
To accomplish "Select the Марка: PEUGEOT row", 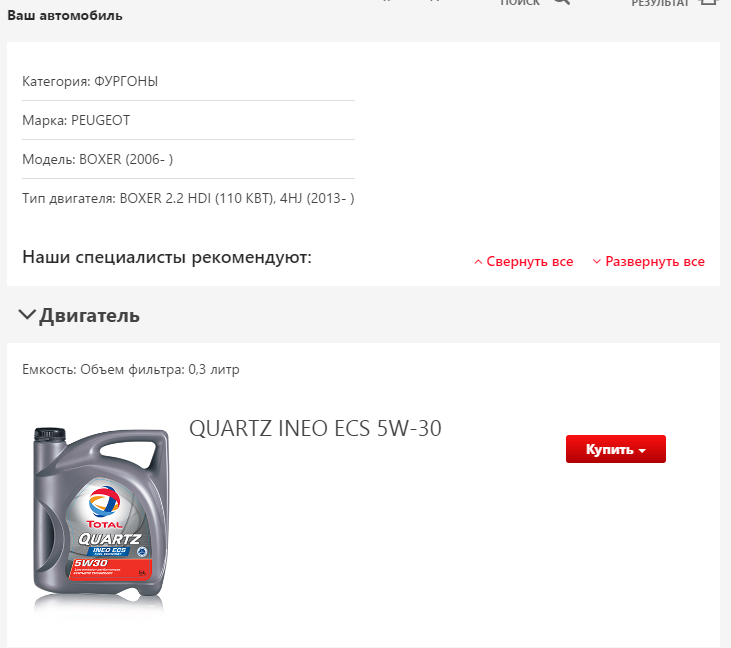I will pyautogui.click(x=188, y=120).
